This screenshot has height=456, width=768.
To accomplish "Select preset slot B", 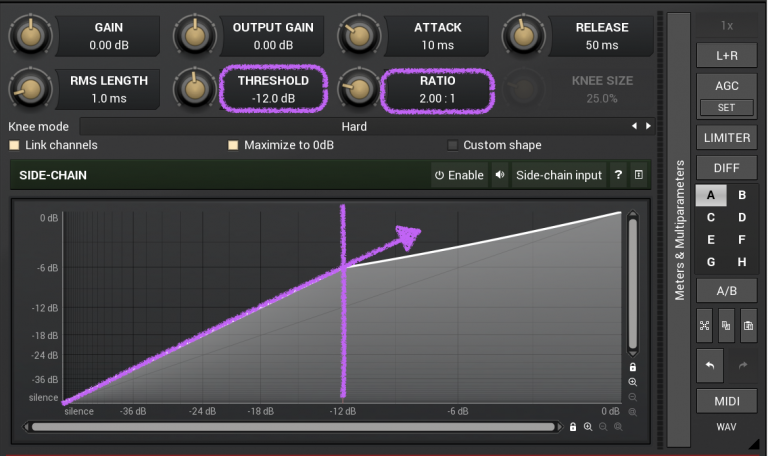I will 742,195.
